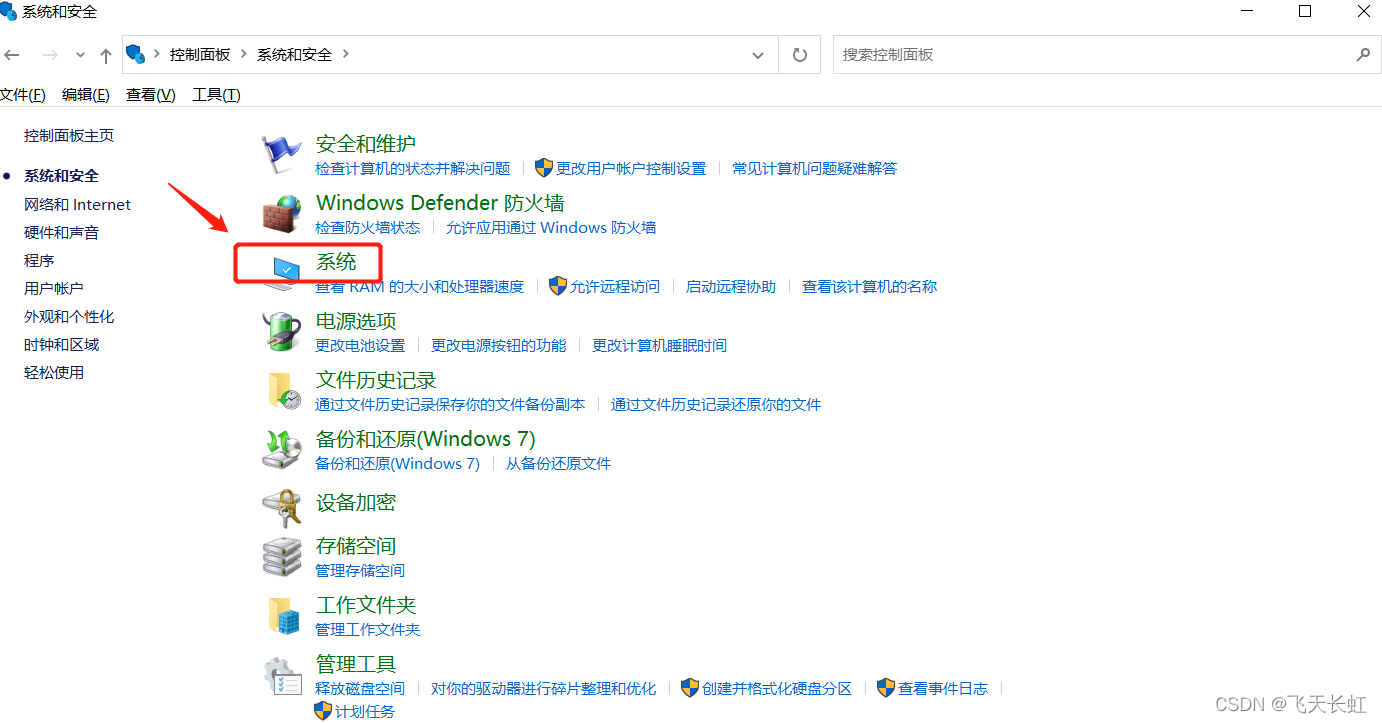Image resolution: width=1382 pixels, height=723 pixels.
Task: Open the Administrative Tools gear icon
Action: 281,675
